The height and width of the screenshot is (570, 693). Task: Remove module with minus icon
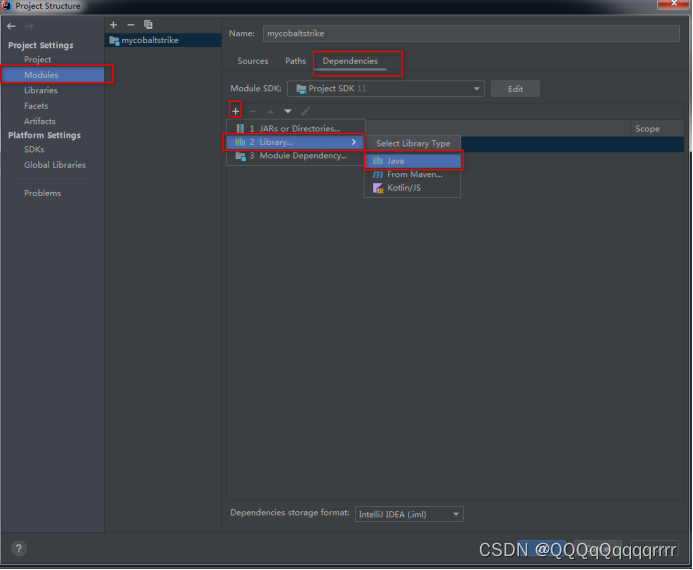pyautogui.click(x=130, y=25)
